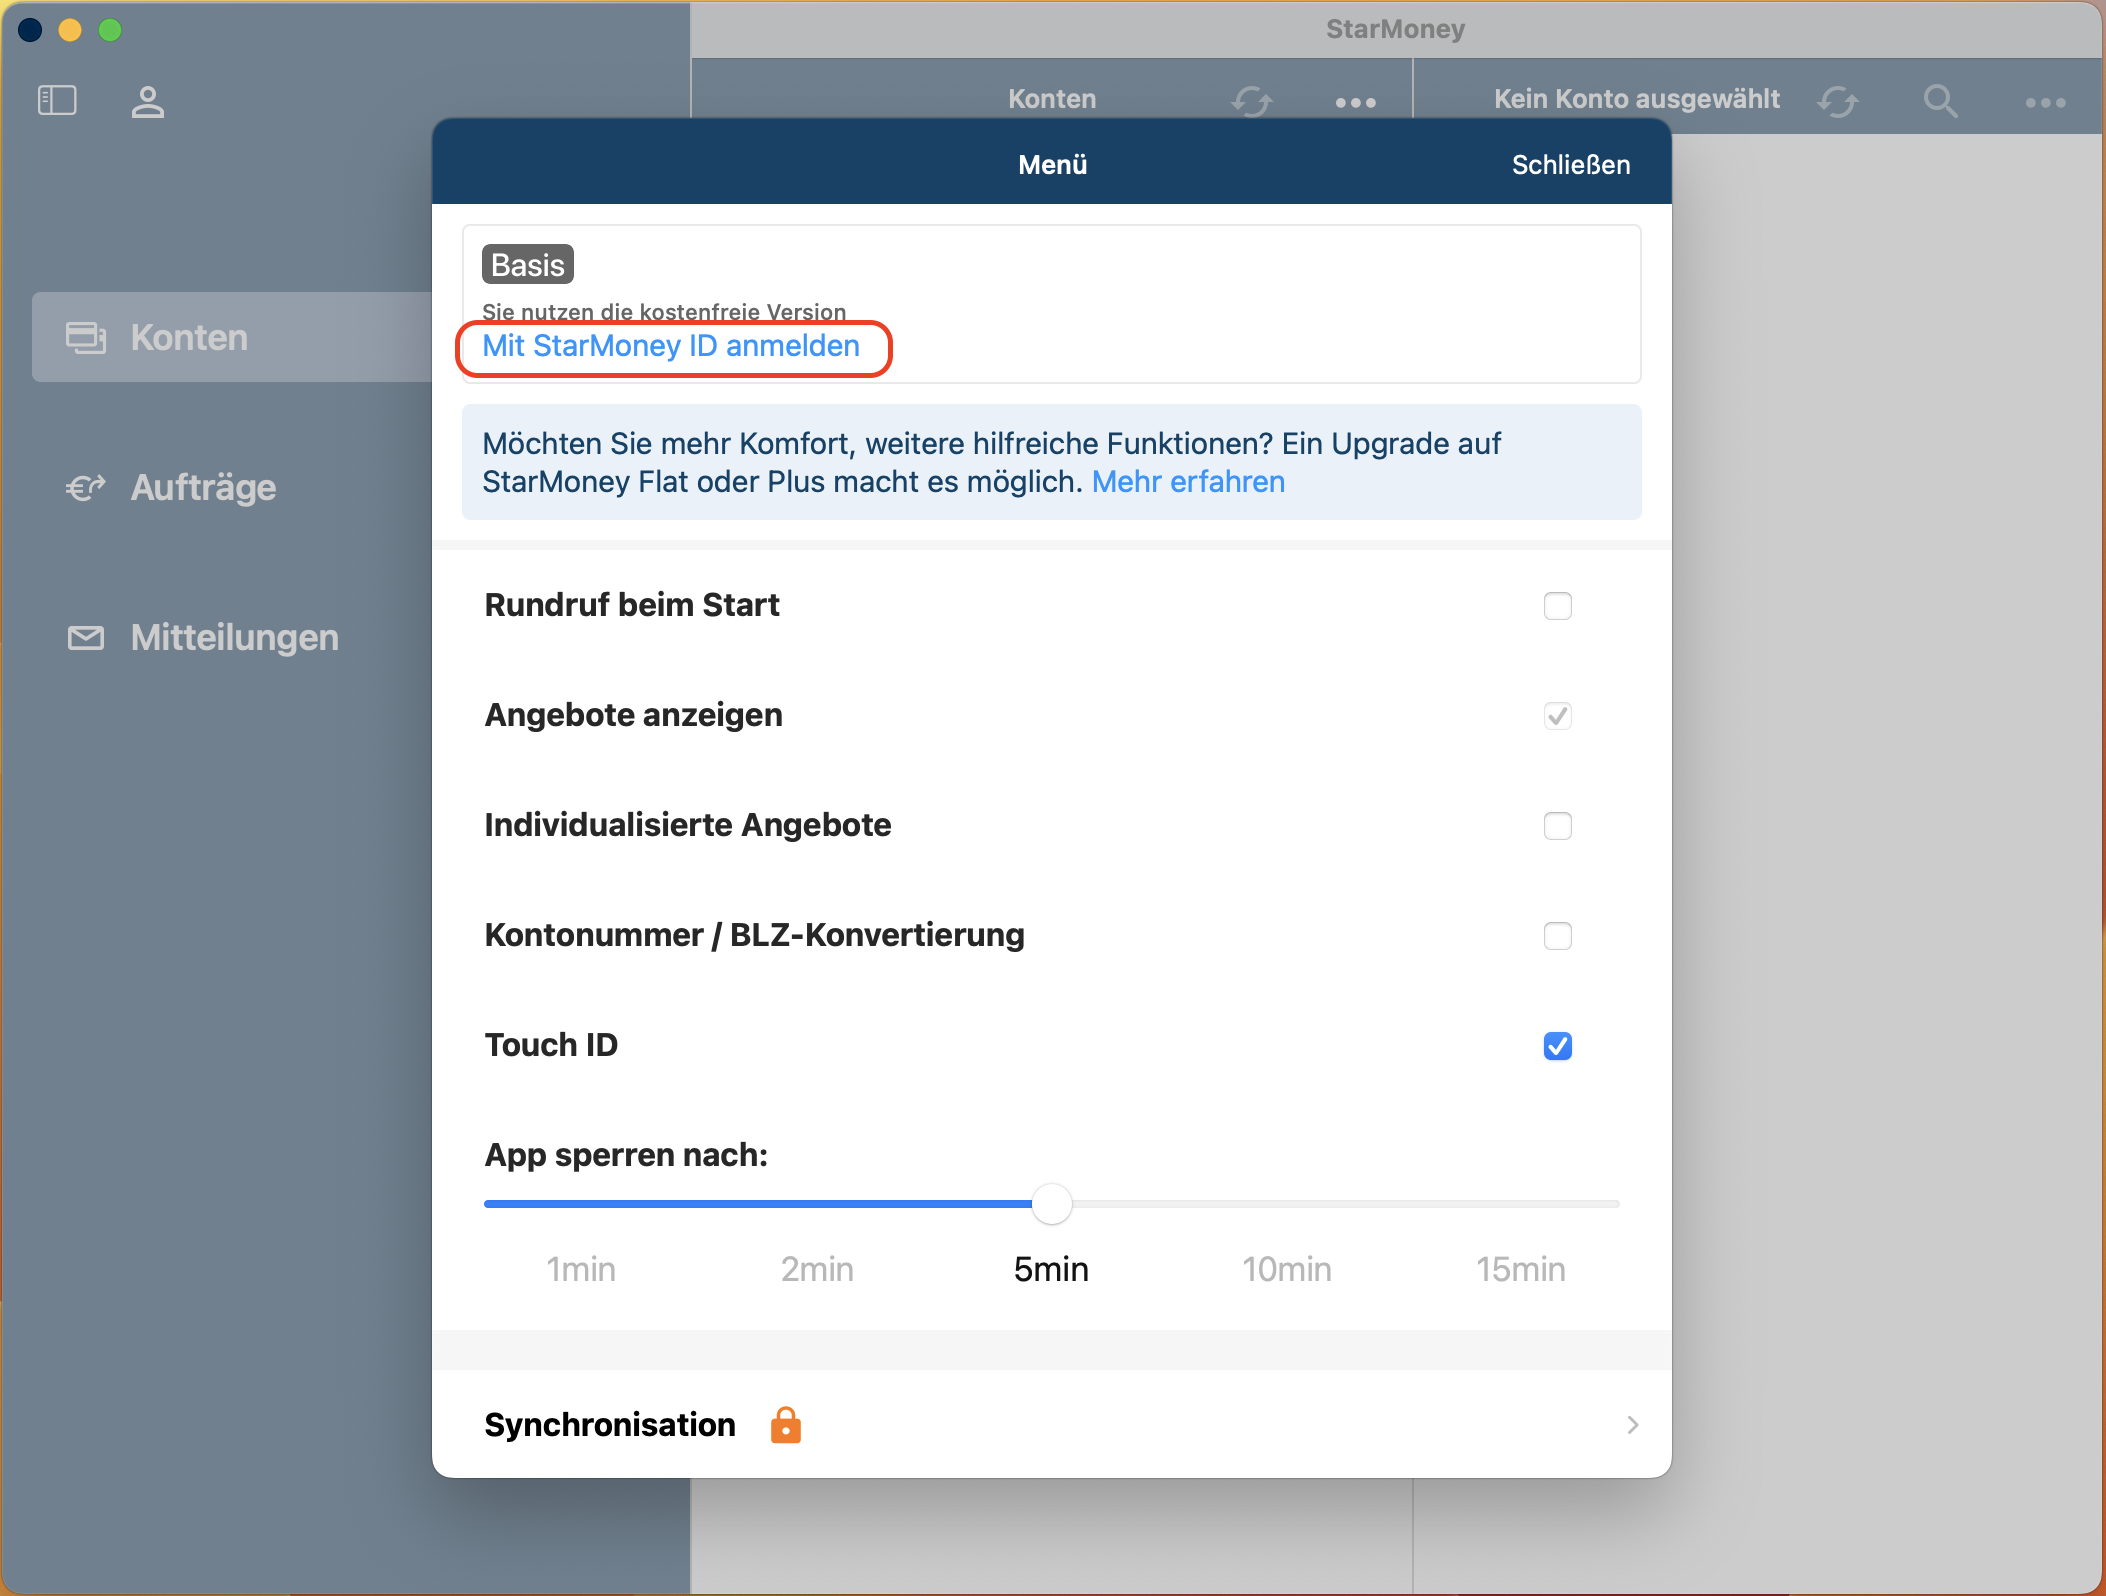Viewport: 2106px width, 1596px height.
Task: Select the 10min lock option
Action: 1286,1269
